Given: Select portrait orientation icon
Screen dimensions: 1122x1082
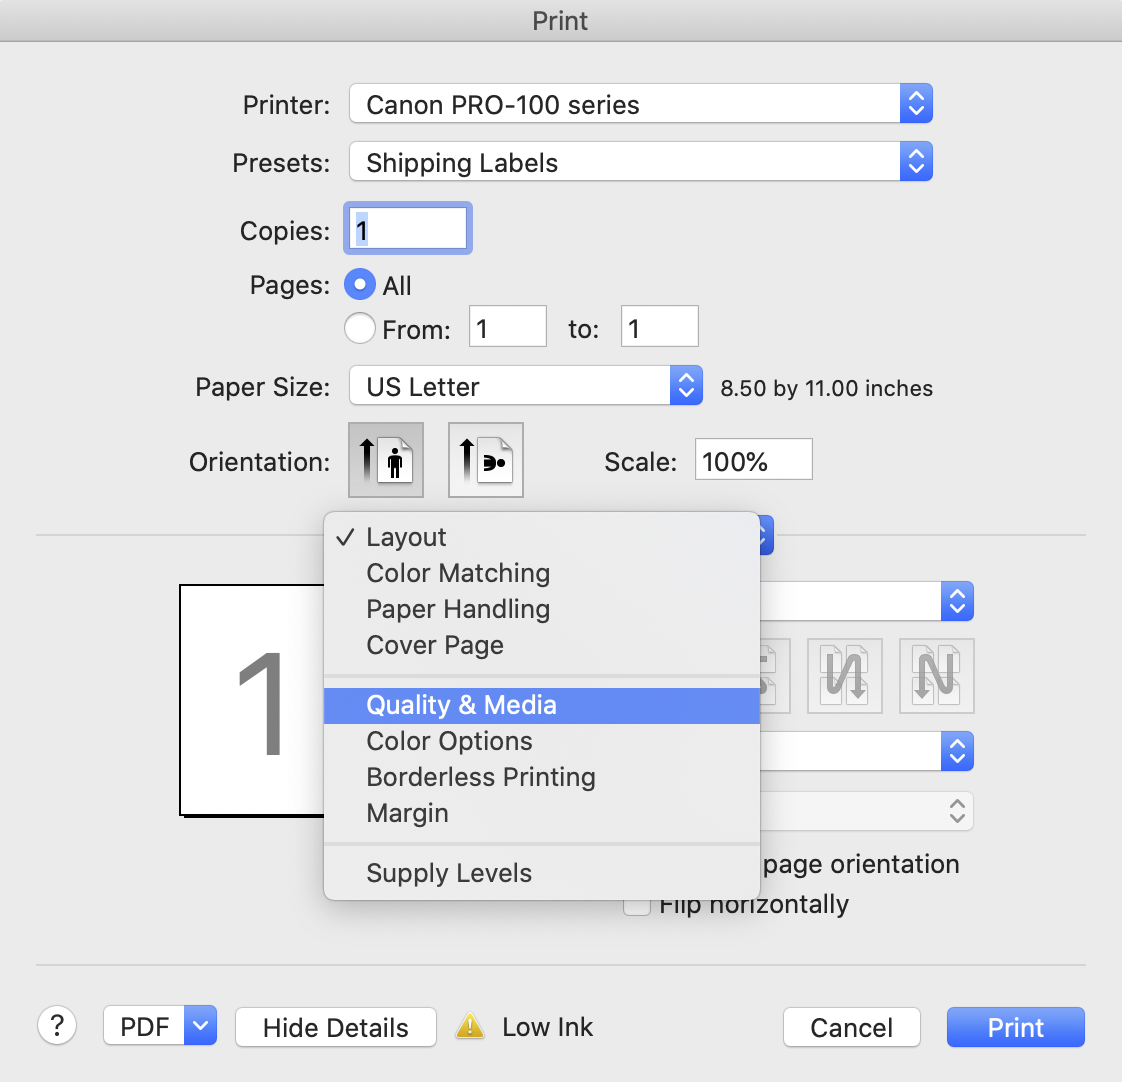Looking at the screenshot, I should pyautogui.click(x=386, y=460).
